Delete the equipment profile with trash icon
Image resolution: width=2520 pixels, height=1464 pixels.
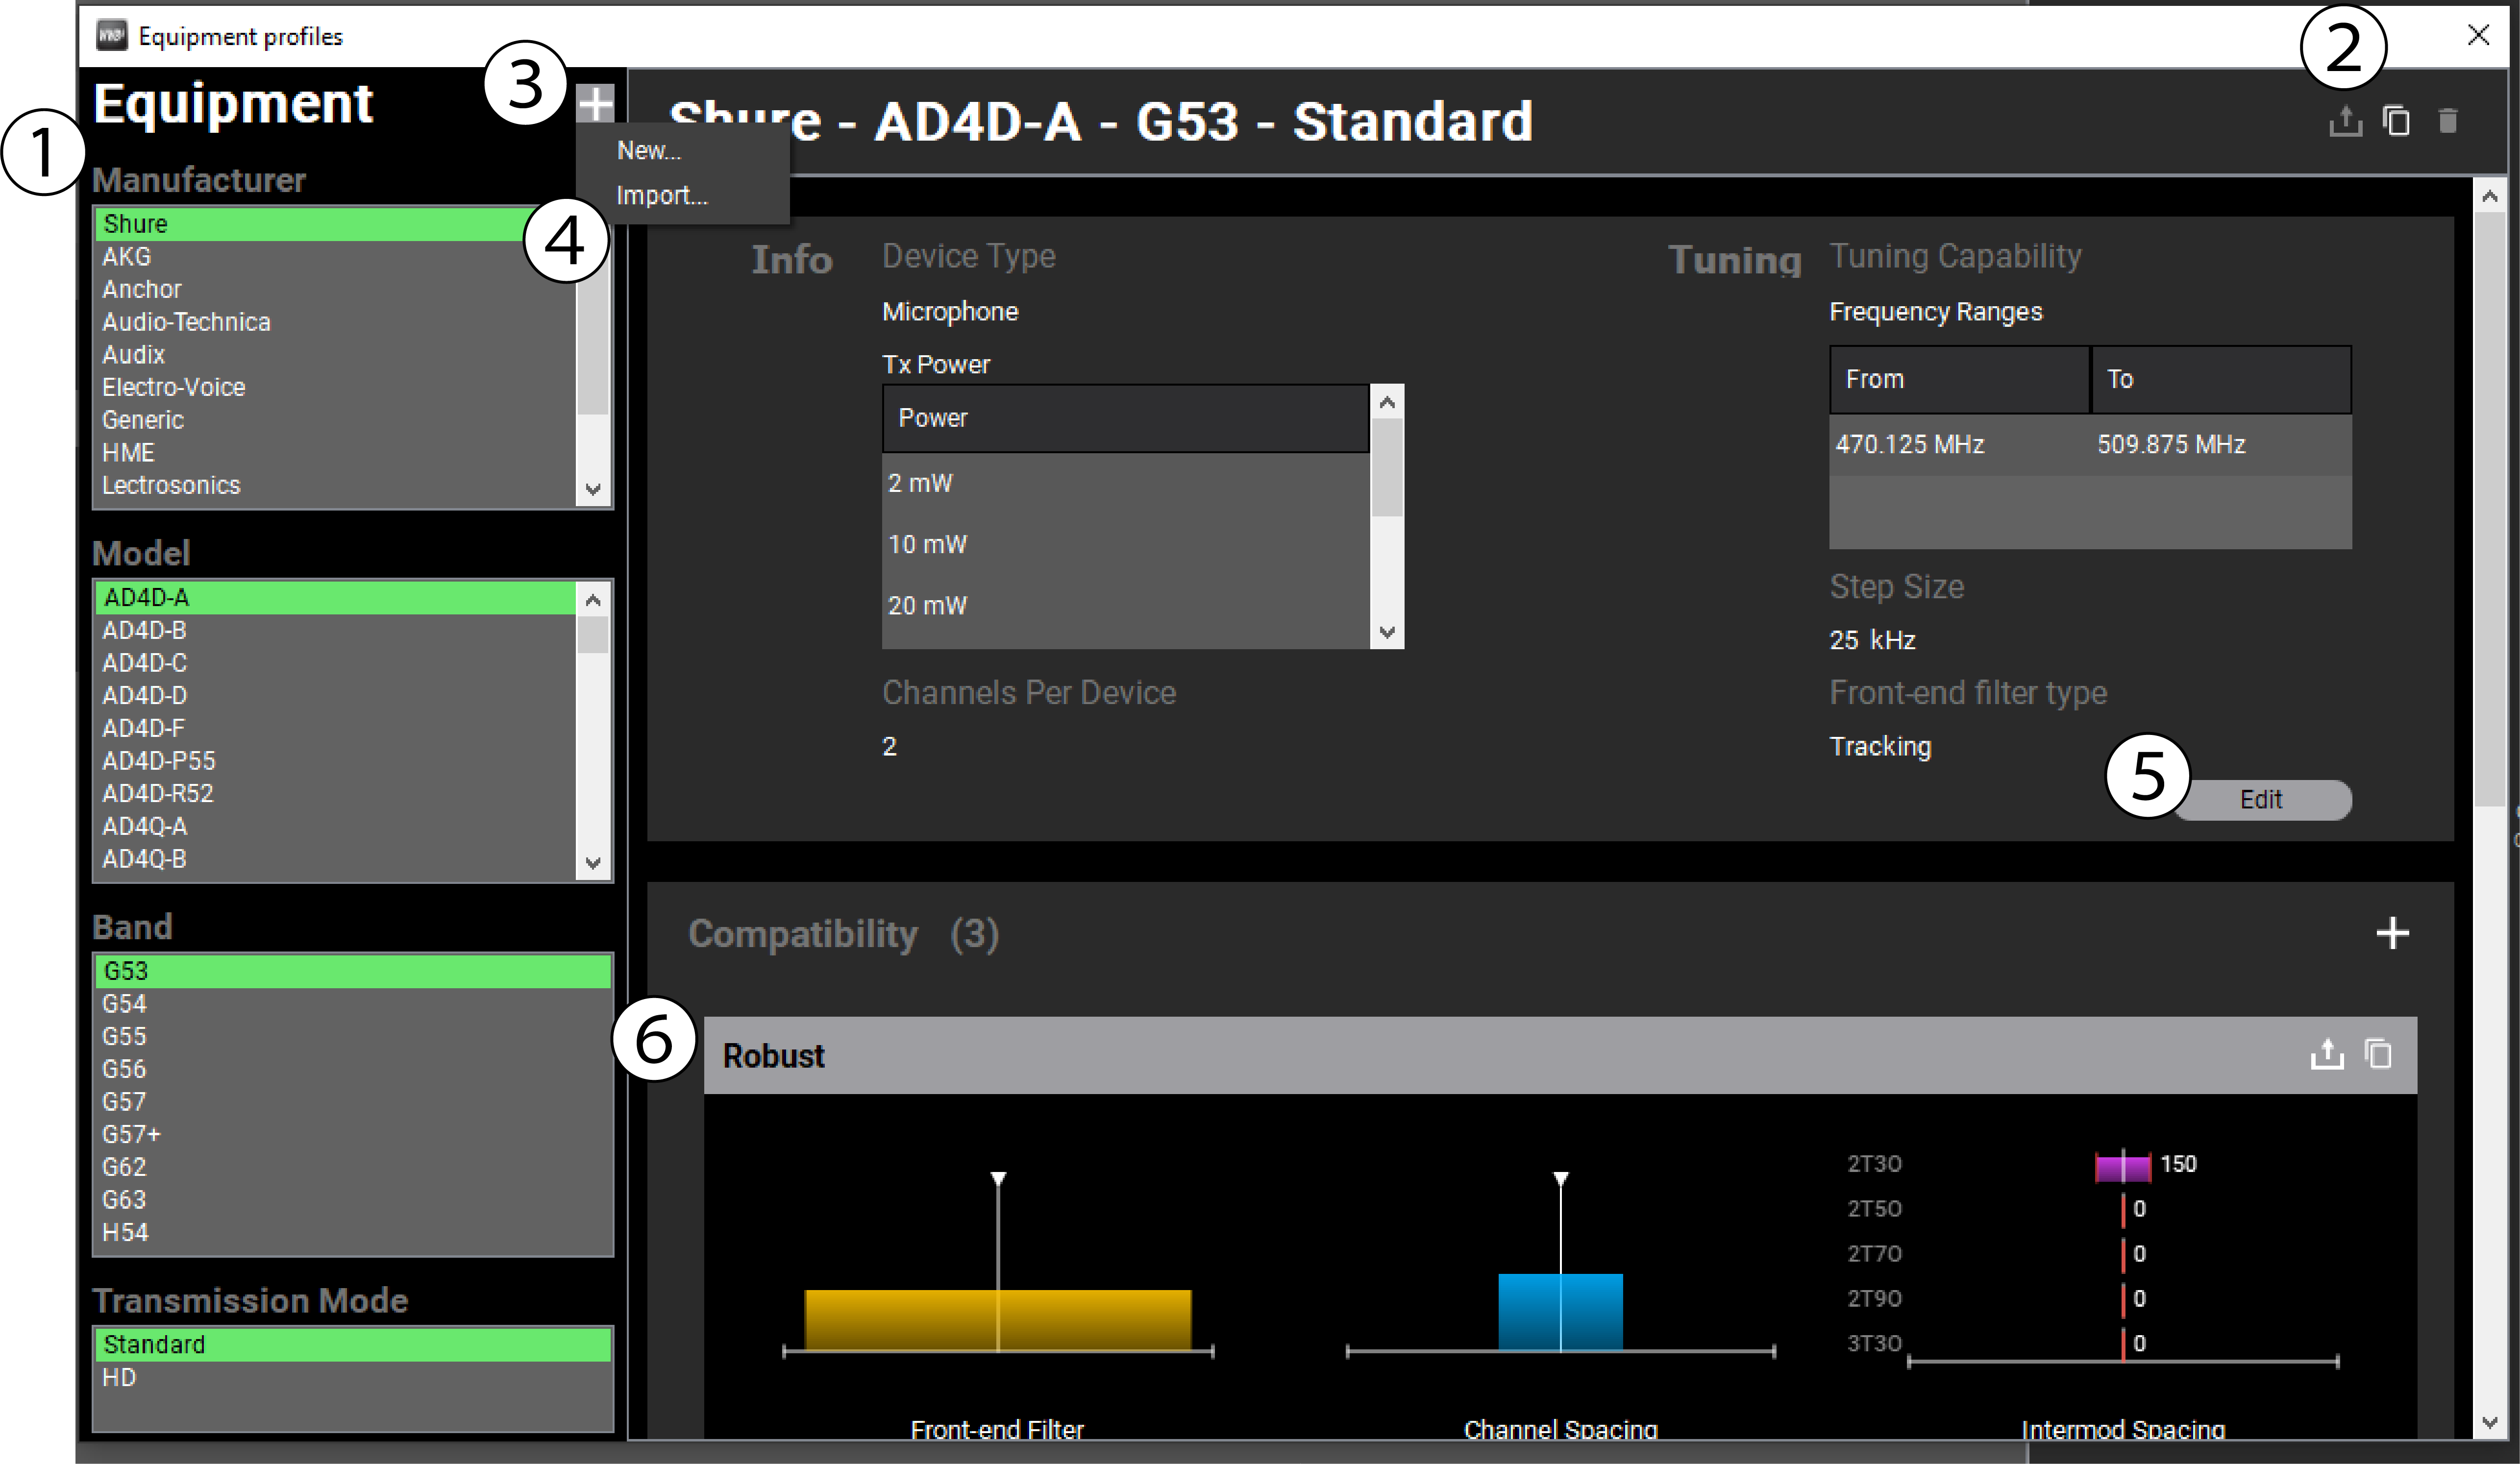tap(2447, 121)
